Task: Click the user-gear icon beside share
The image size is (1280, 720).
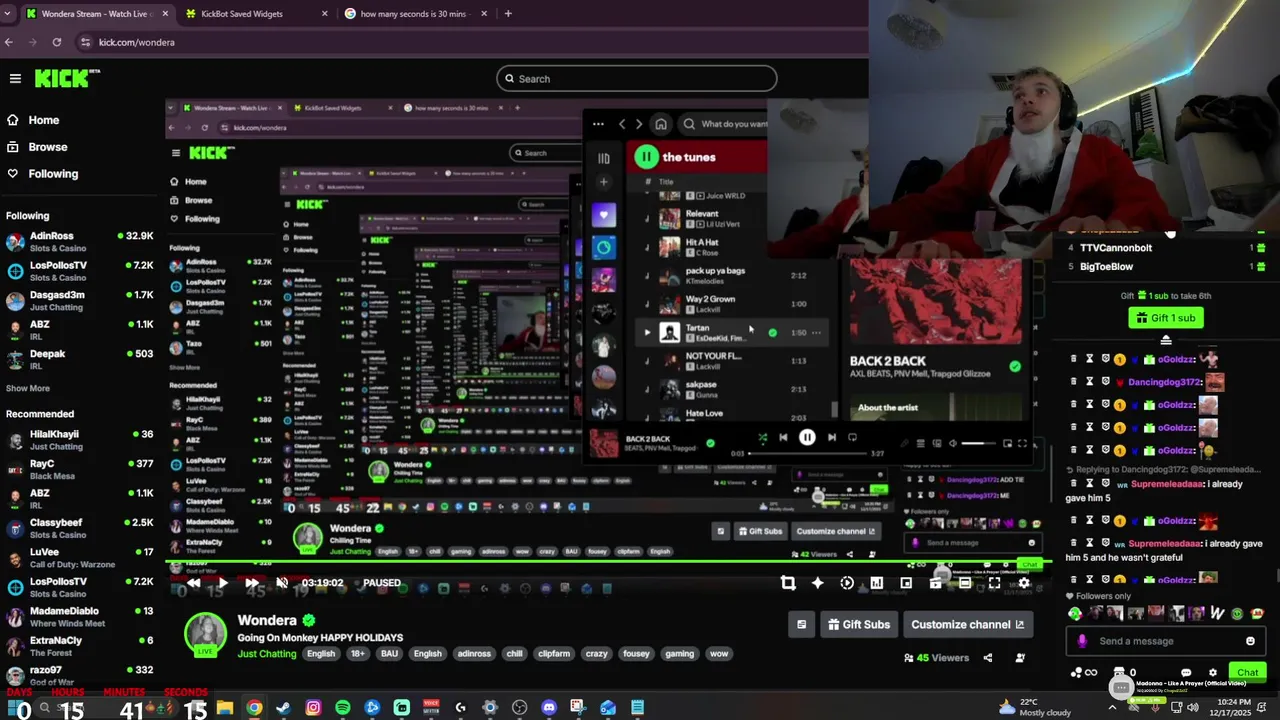Action: point(1020,658)
